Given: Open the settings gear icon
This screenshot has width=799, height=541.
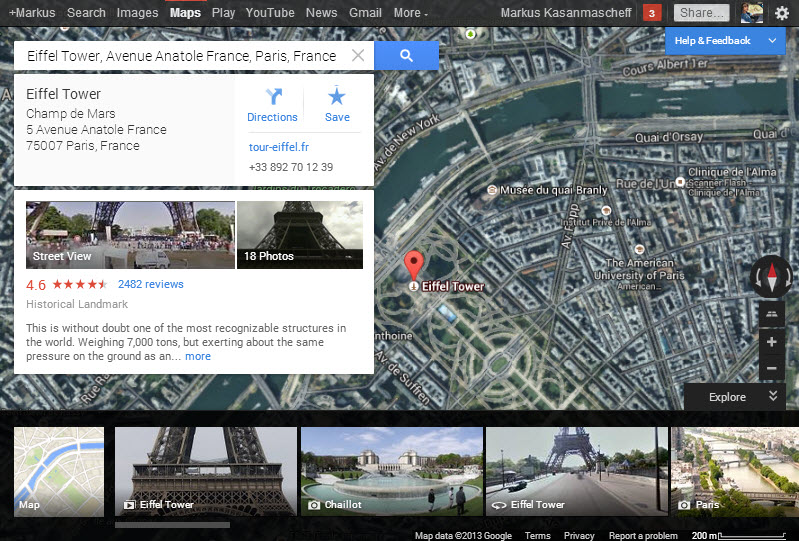Looking at the screenshot, I should click(781, 13).
